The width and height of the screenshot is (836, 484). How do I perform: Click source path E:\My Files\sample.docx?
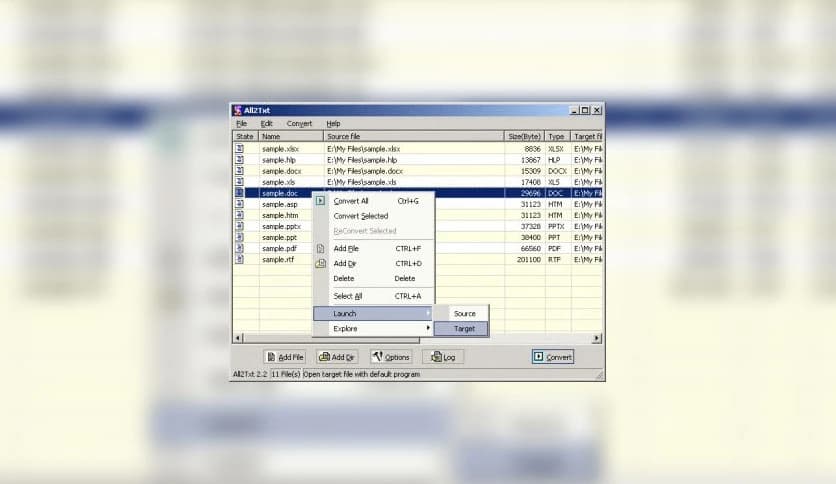pos(365,171)
